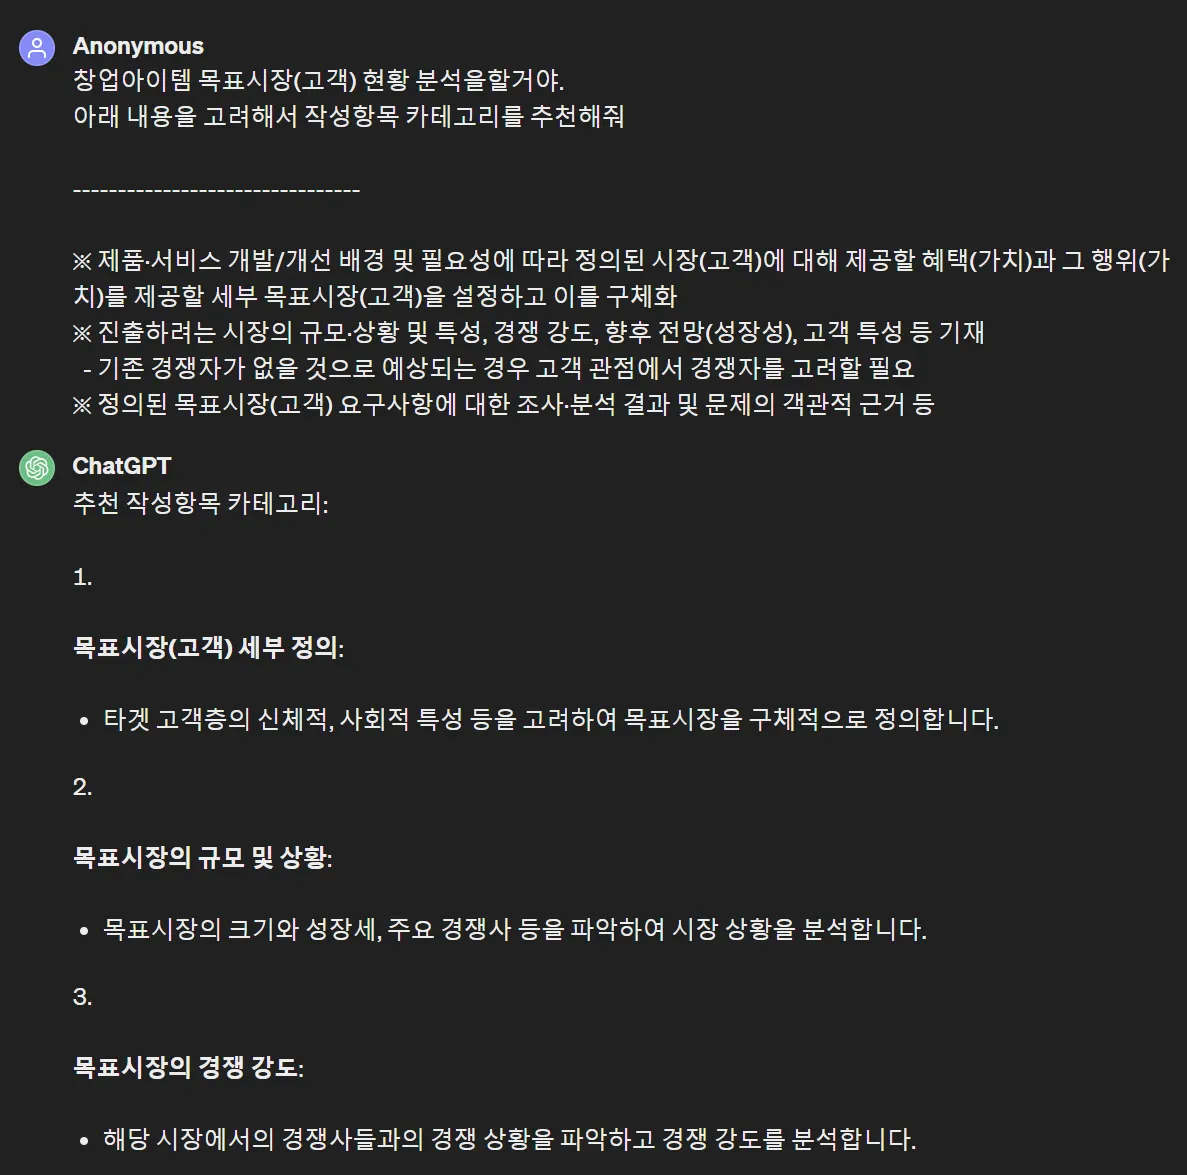
Task: Click the '목표시장의 규모 및 상황' heading
Action: coord(202,857)
